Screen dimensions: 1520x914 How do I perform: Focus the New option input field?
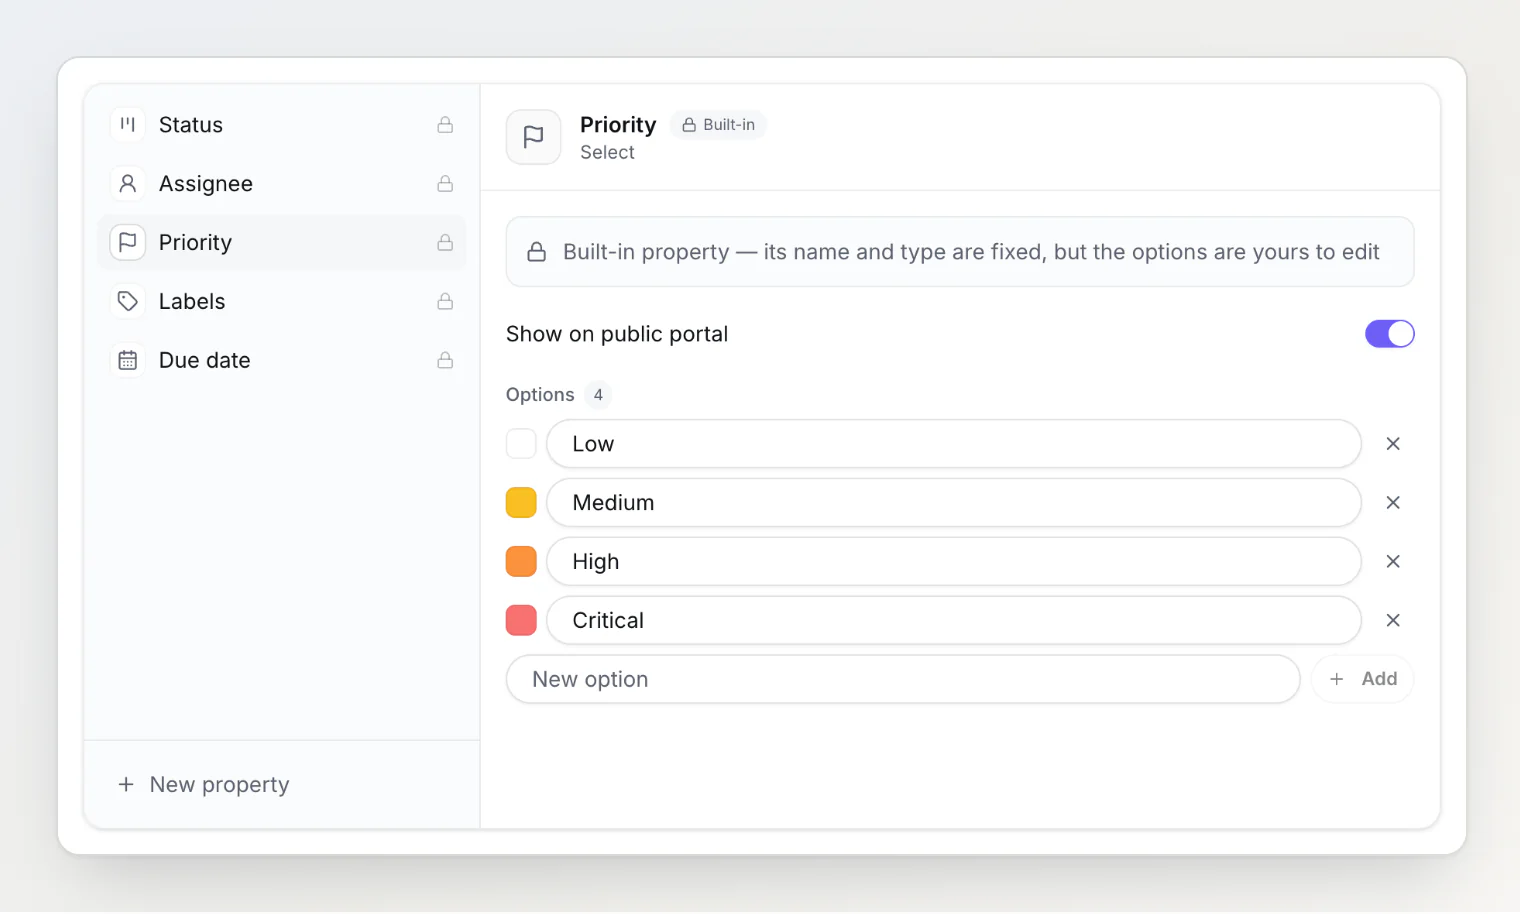tap(903, 679)
